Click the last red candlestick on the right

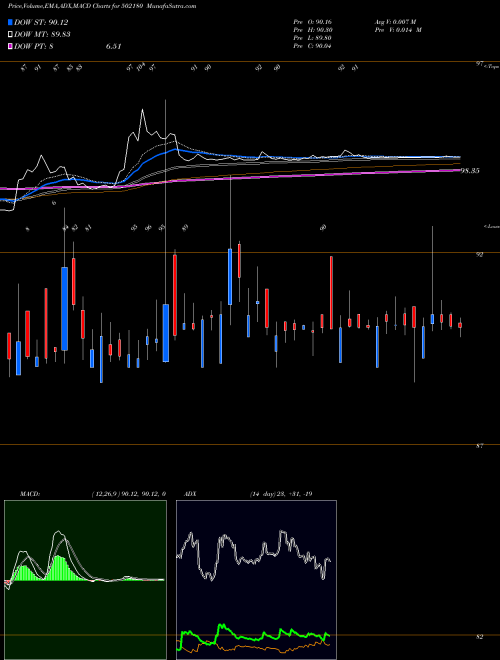460,325
